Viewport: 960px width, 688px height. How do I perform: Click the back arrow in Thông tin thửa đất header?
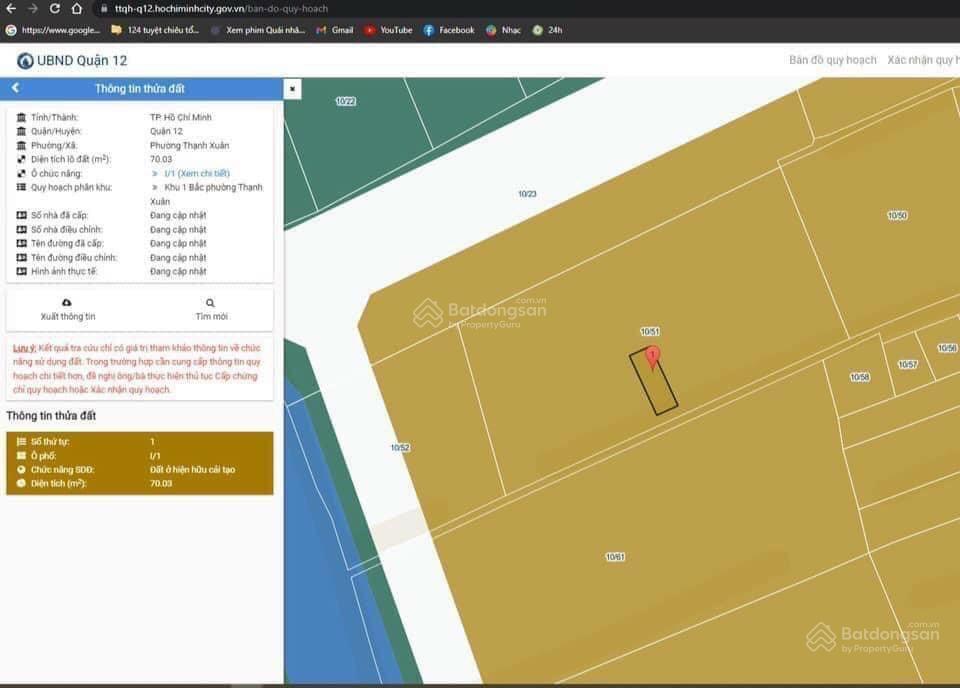[16, 89]
